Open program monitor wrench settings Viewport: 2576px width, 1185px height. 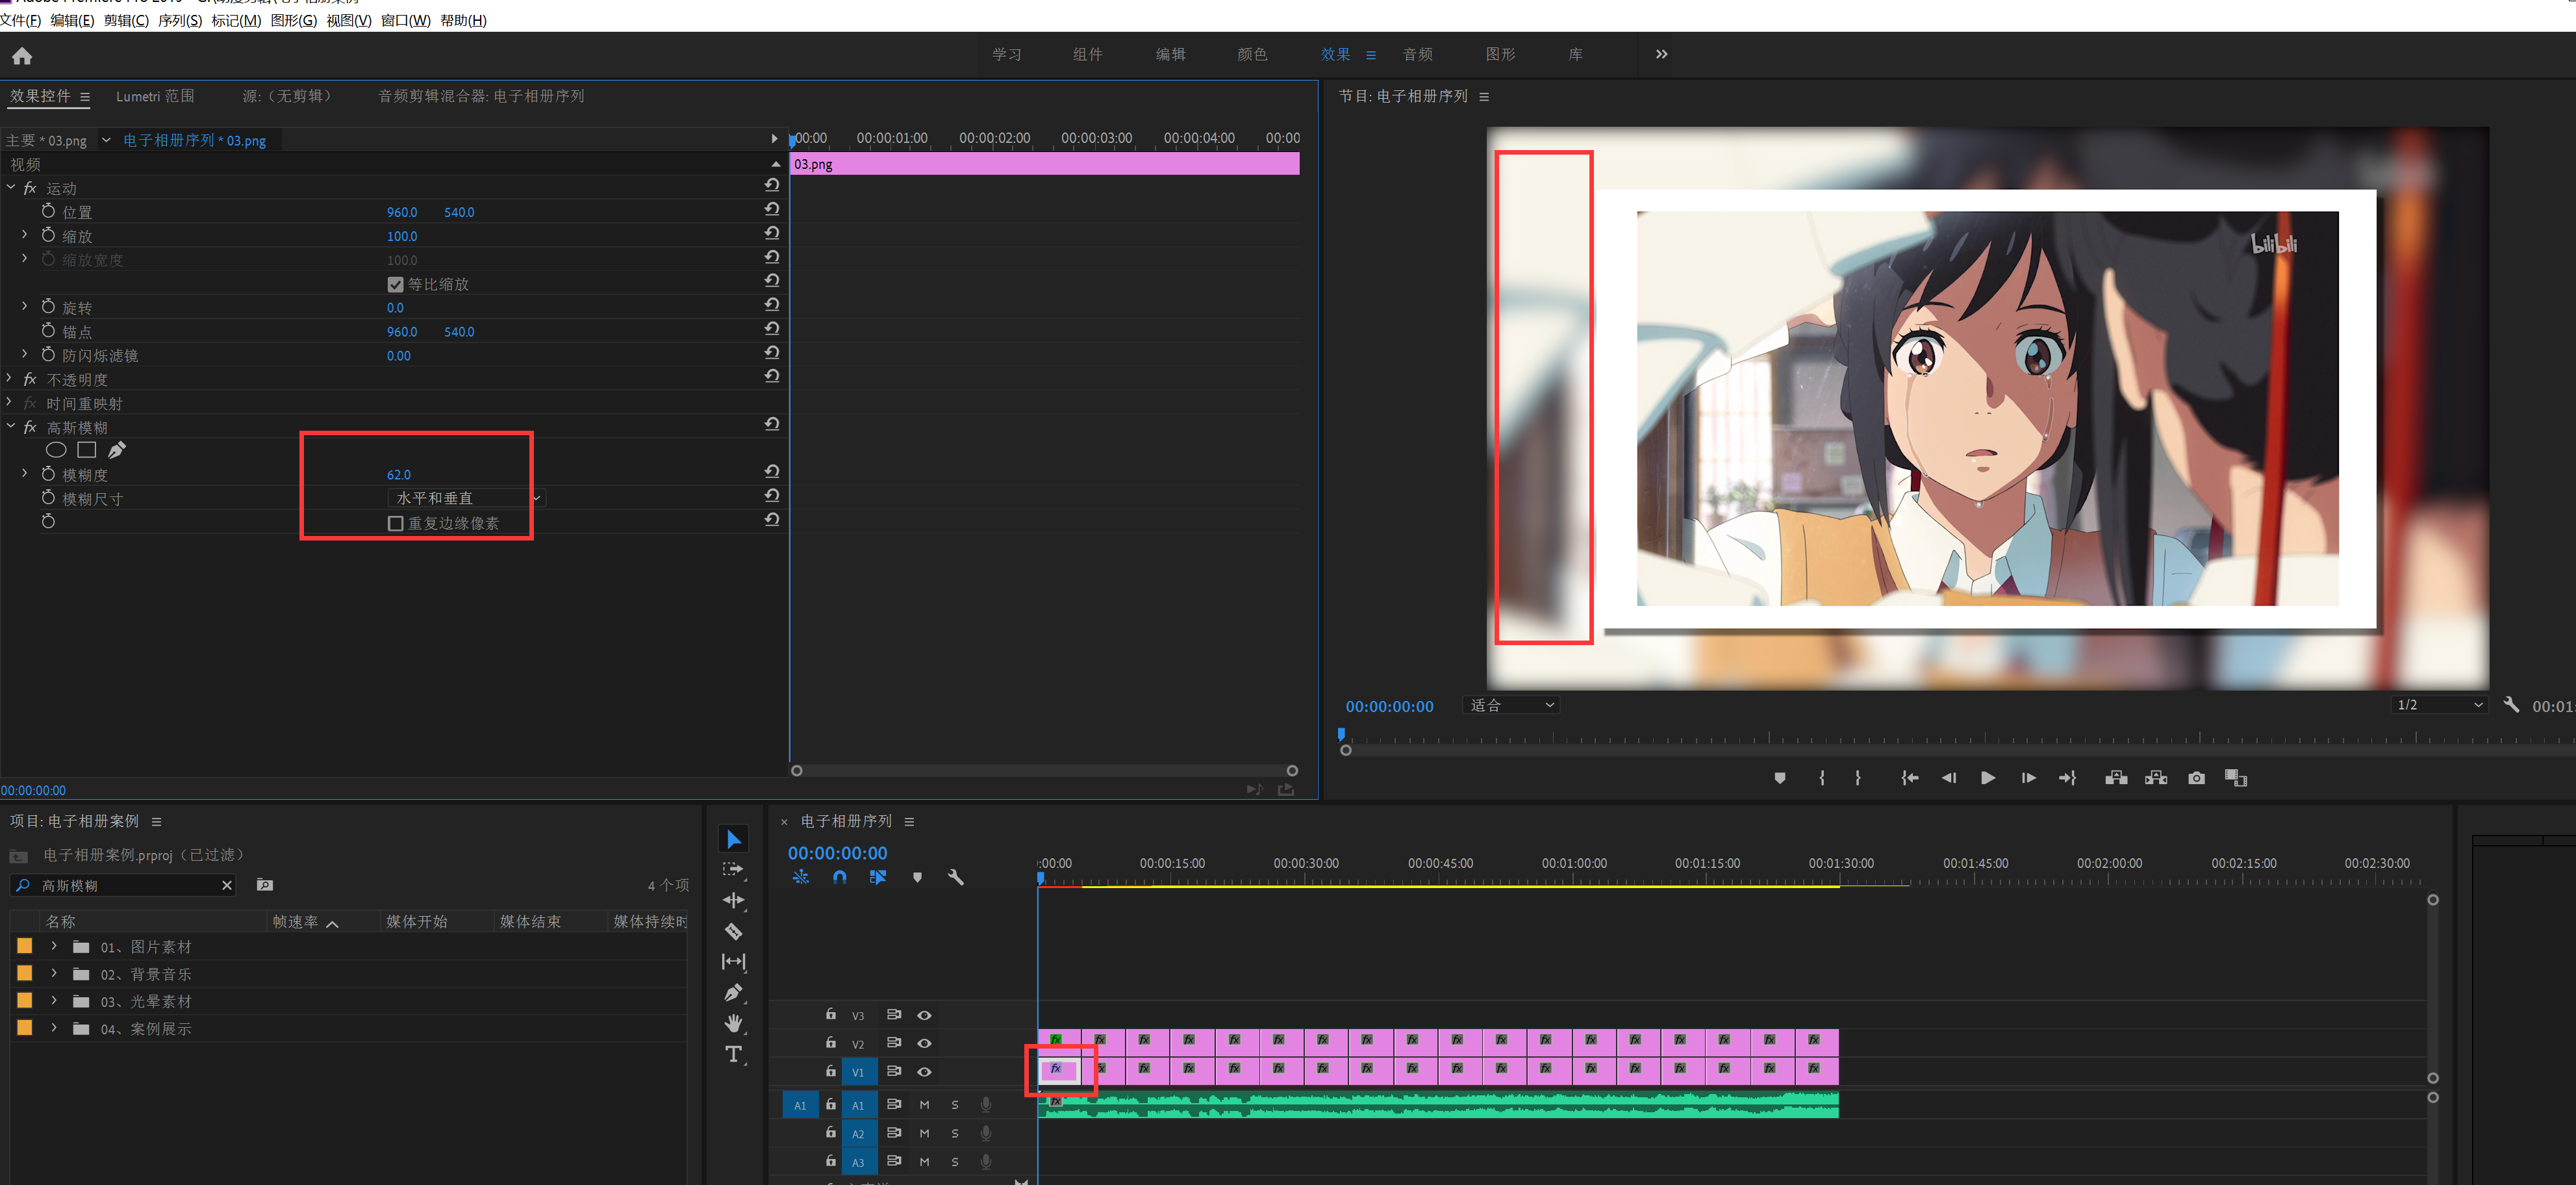(x=2510, y=705)
